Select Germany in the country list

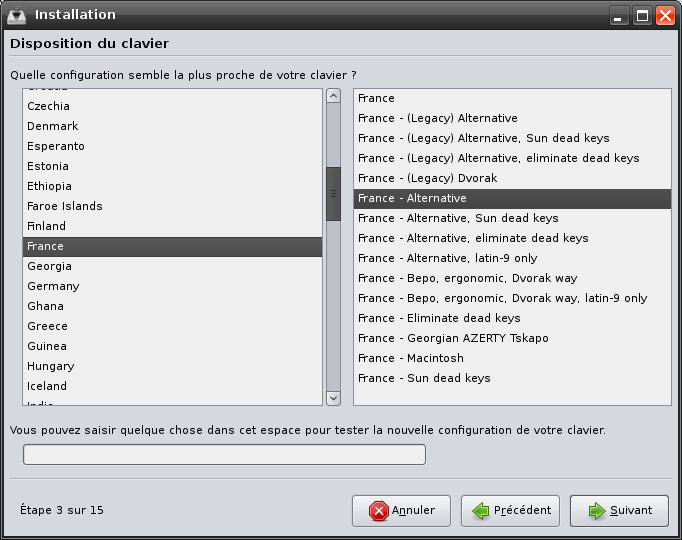coord(173,287)
